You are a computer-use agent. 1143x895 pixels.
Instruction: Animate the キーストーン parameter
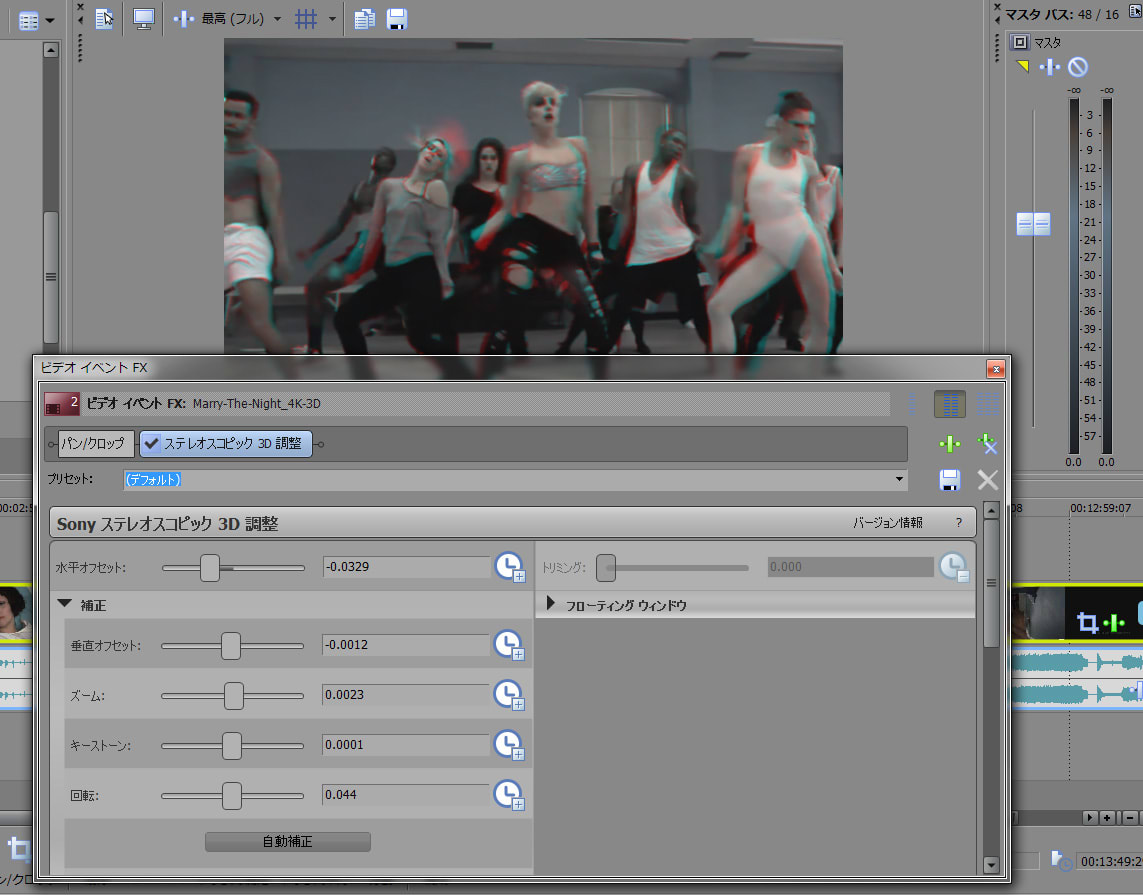click(x=510, y=745)
